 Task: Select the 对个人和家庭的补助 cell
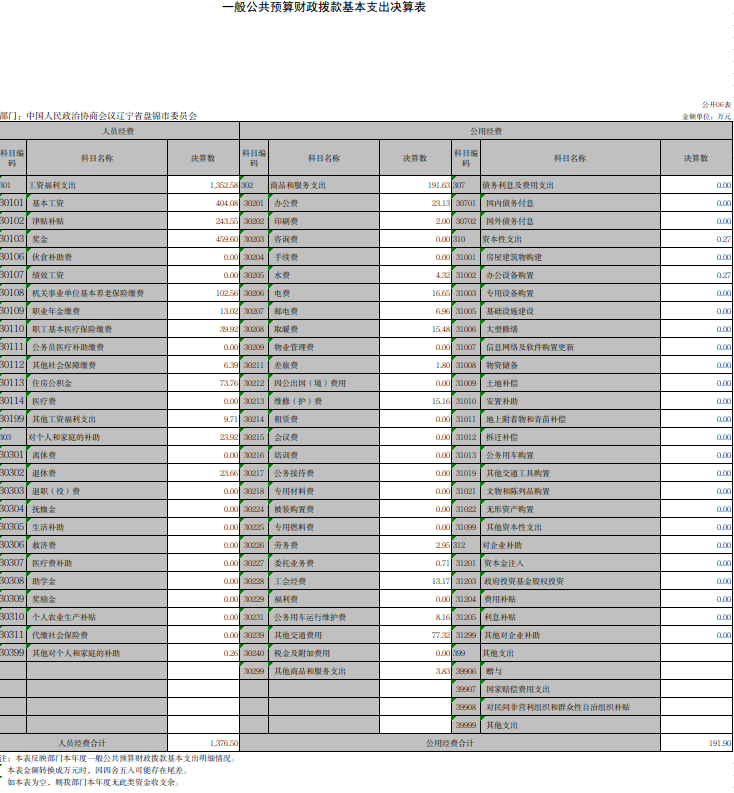click(x=97, y=437)
